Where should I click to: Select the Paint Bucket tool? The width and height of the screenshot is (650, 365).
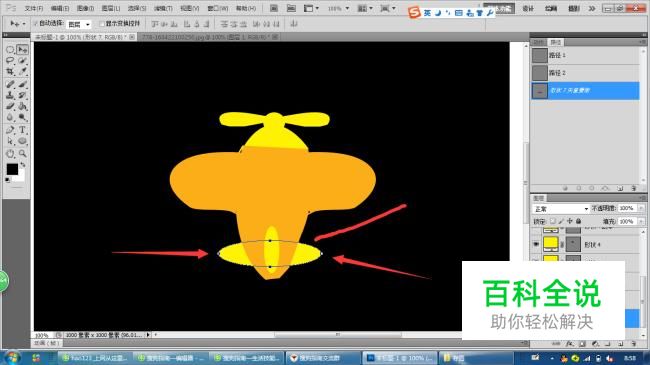point(22,106)
